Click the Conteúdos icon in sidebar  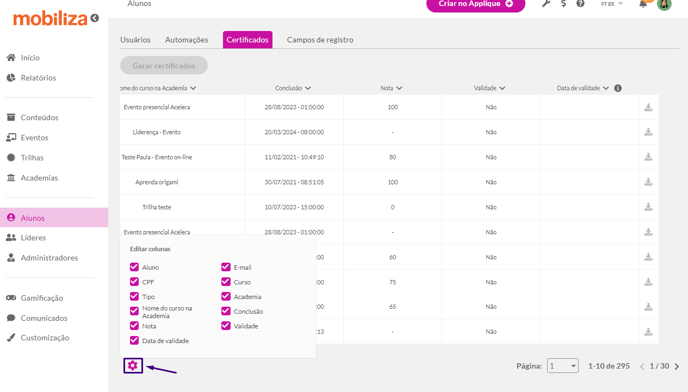click(11, 117)
